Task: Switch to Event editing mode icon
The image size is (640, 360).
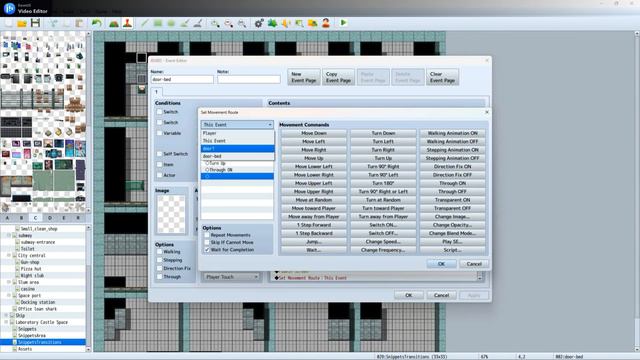Action: pyautogui.click(x=127, y=23)
